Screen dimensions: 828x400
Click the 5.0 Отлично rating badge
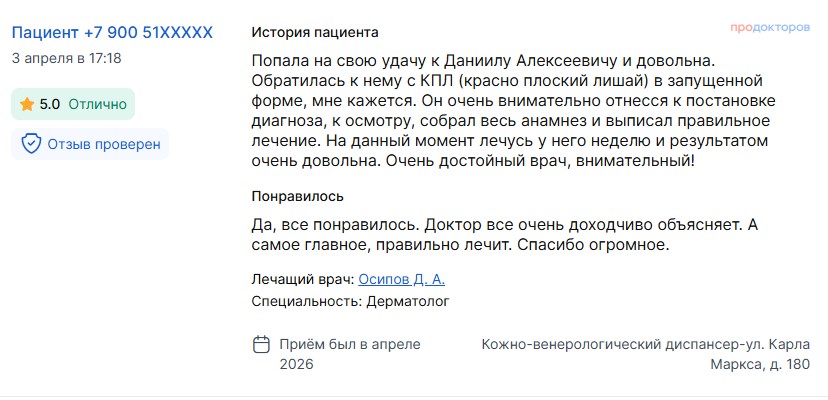pos(73,104)
